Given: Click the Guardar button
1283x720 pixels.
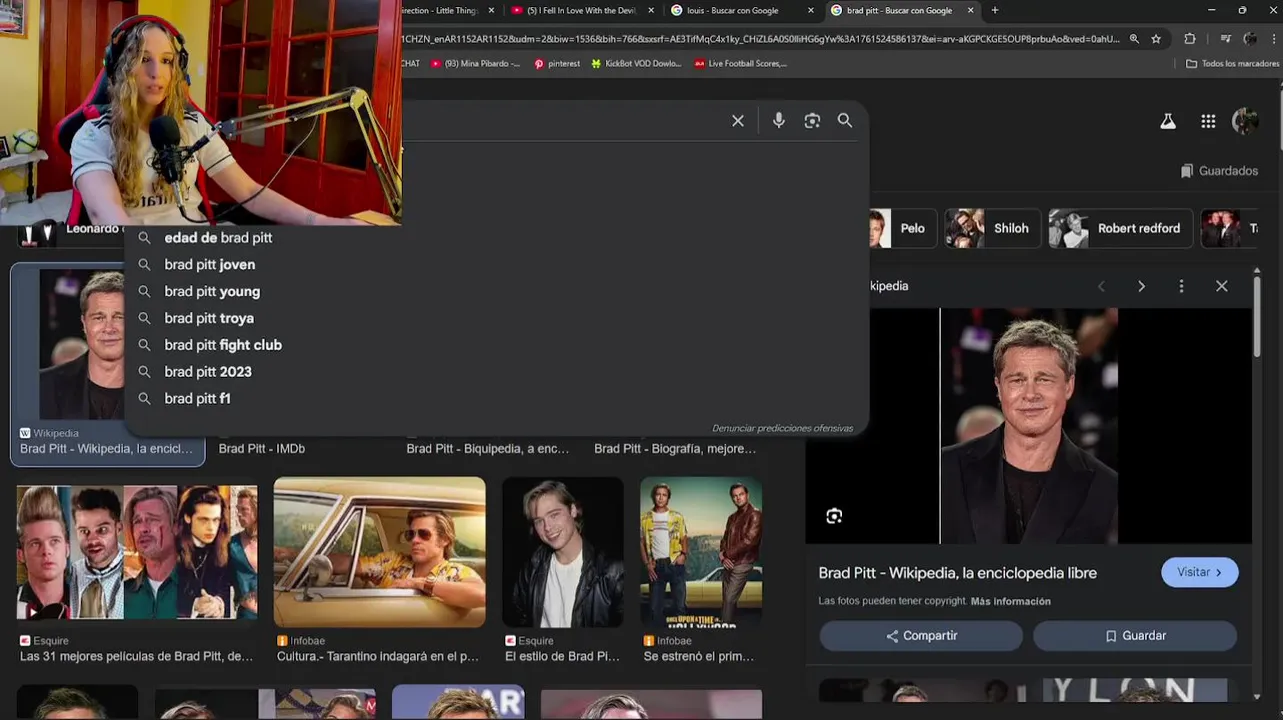Looking at the screenshot, I should point(1135,636).
